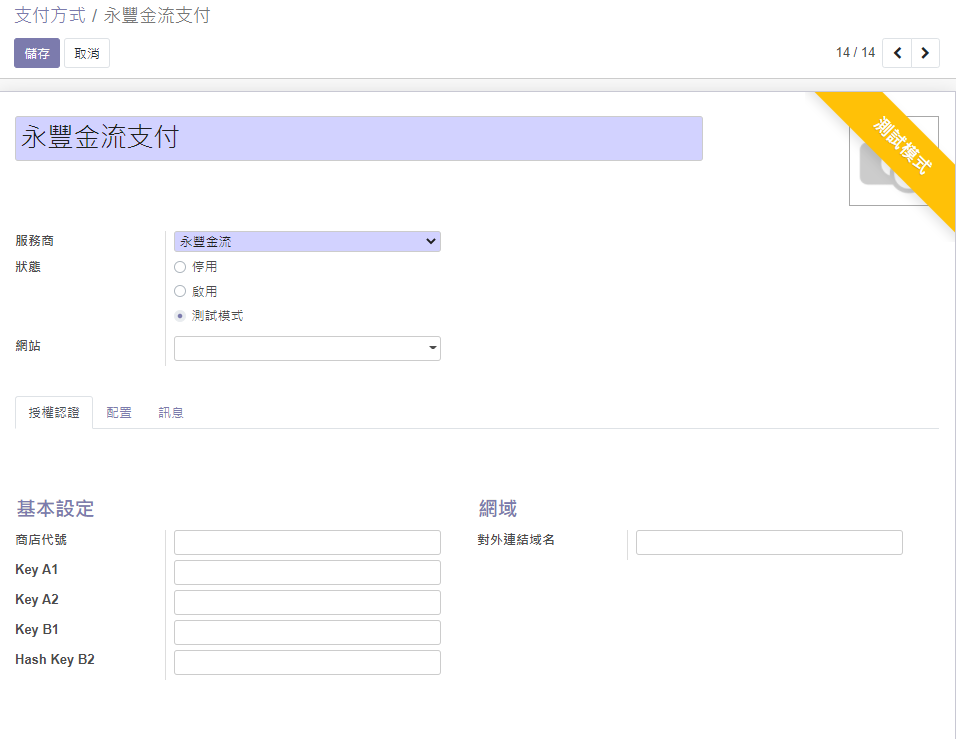Select the 啟用 radio option

tap(180, 291)
